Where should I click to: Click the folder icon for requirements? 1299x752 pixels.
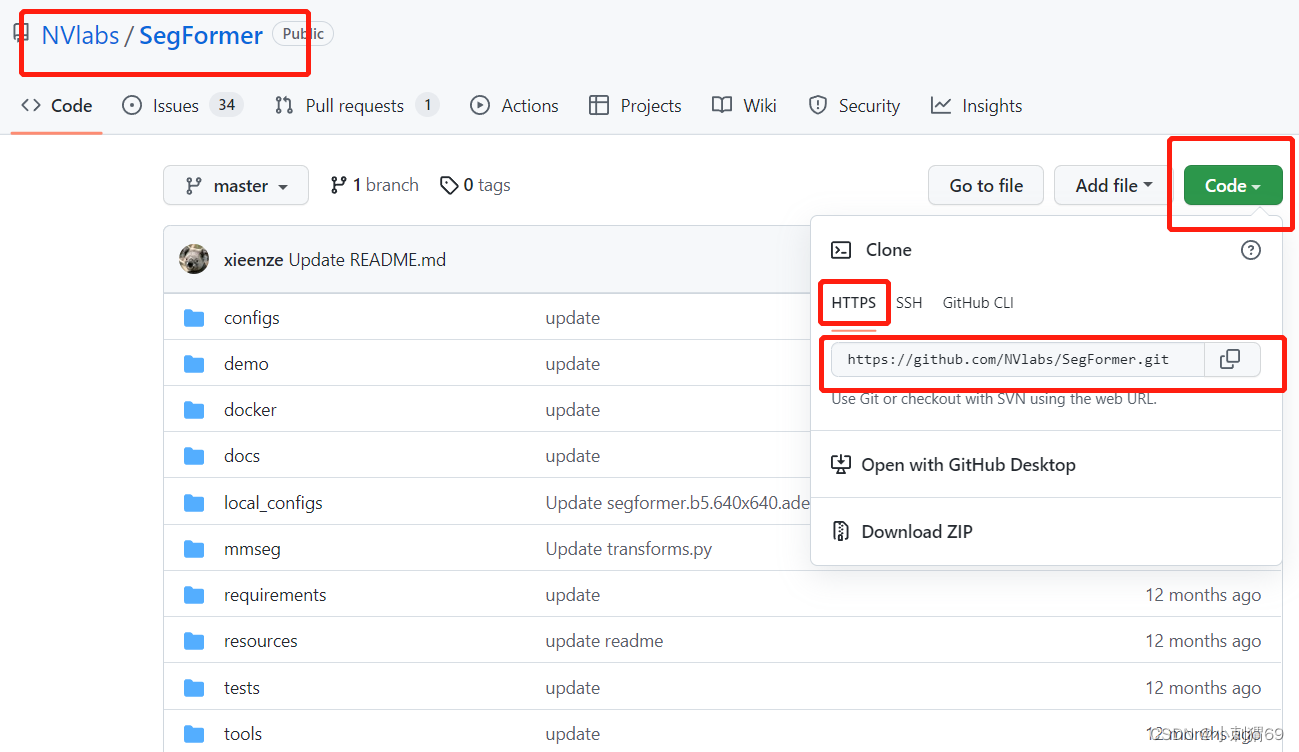[x=194, y=595]
